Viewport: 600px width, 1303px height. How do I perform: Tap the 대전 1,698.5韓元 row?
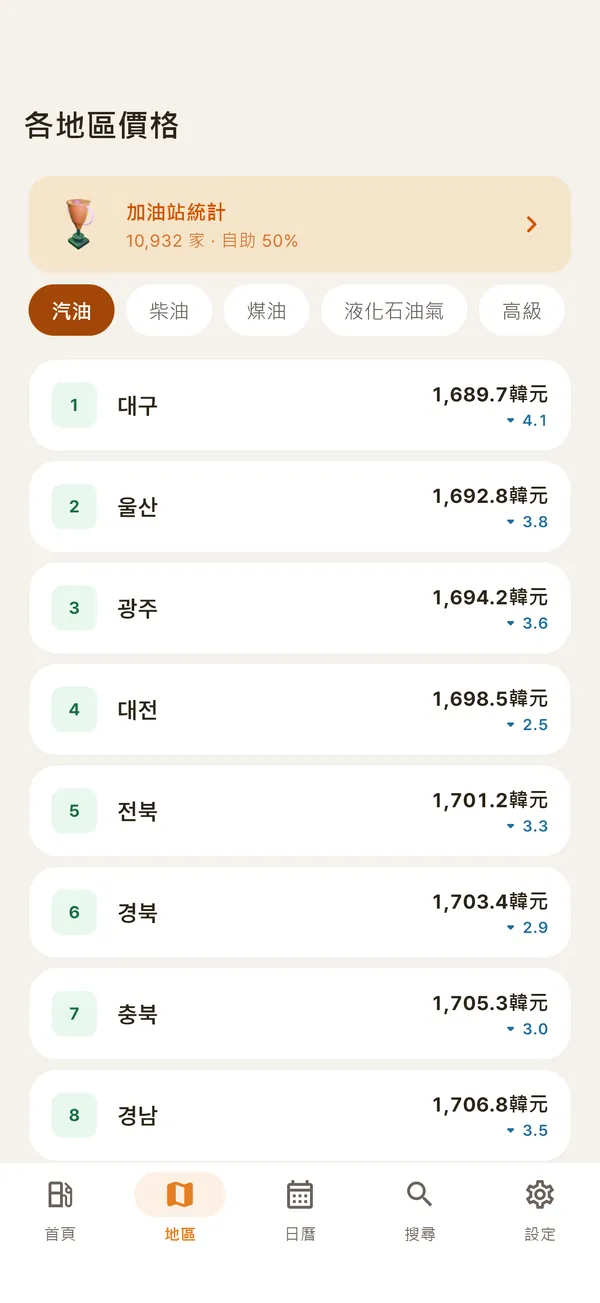(x=300, y=710)
